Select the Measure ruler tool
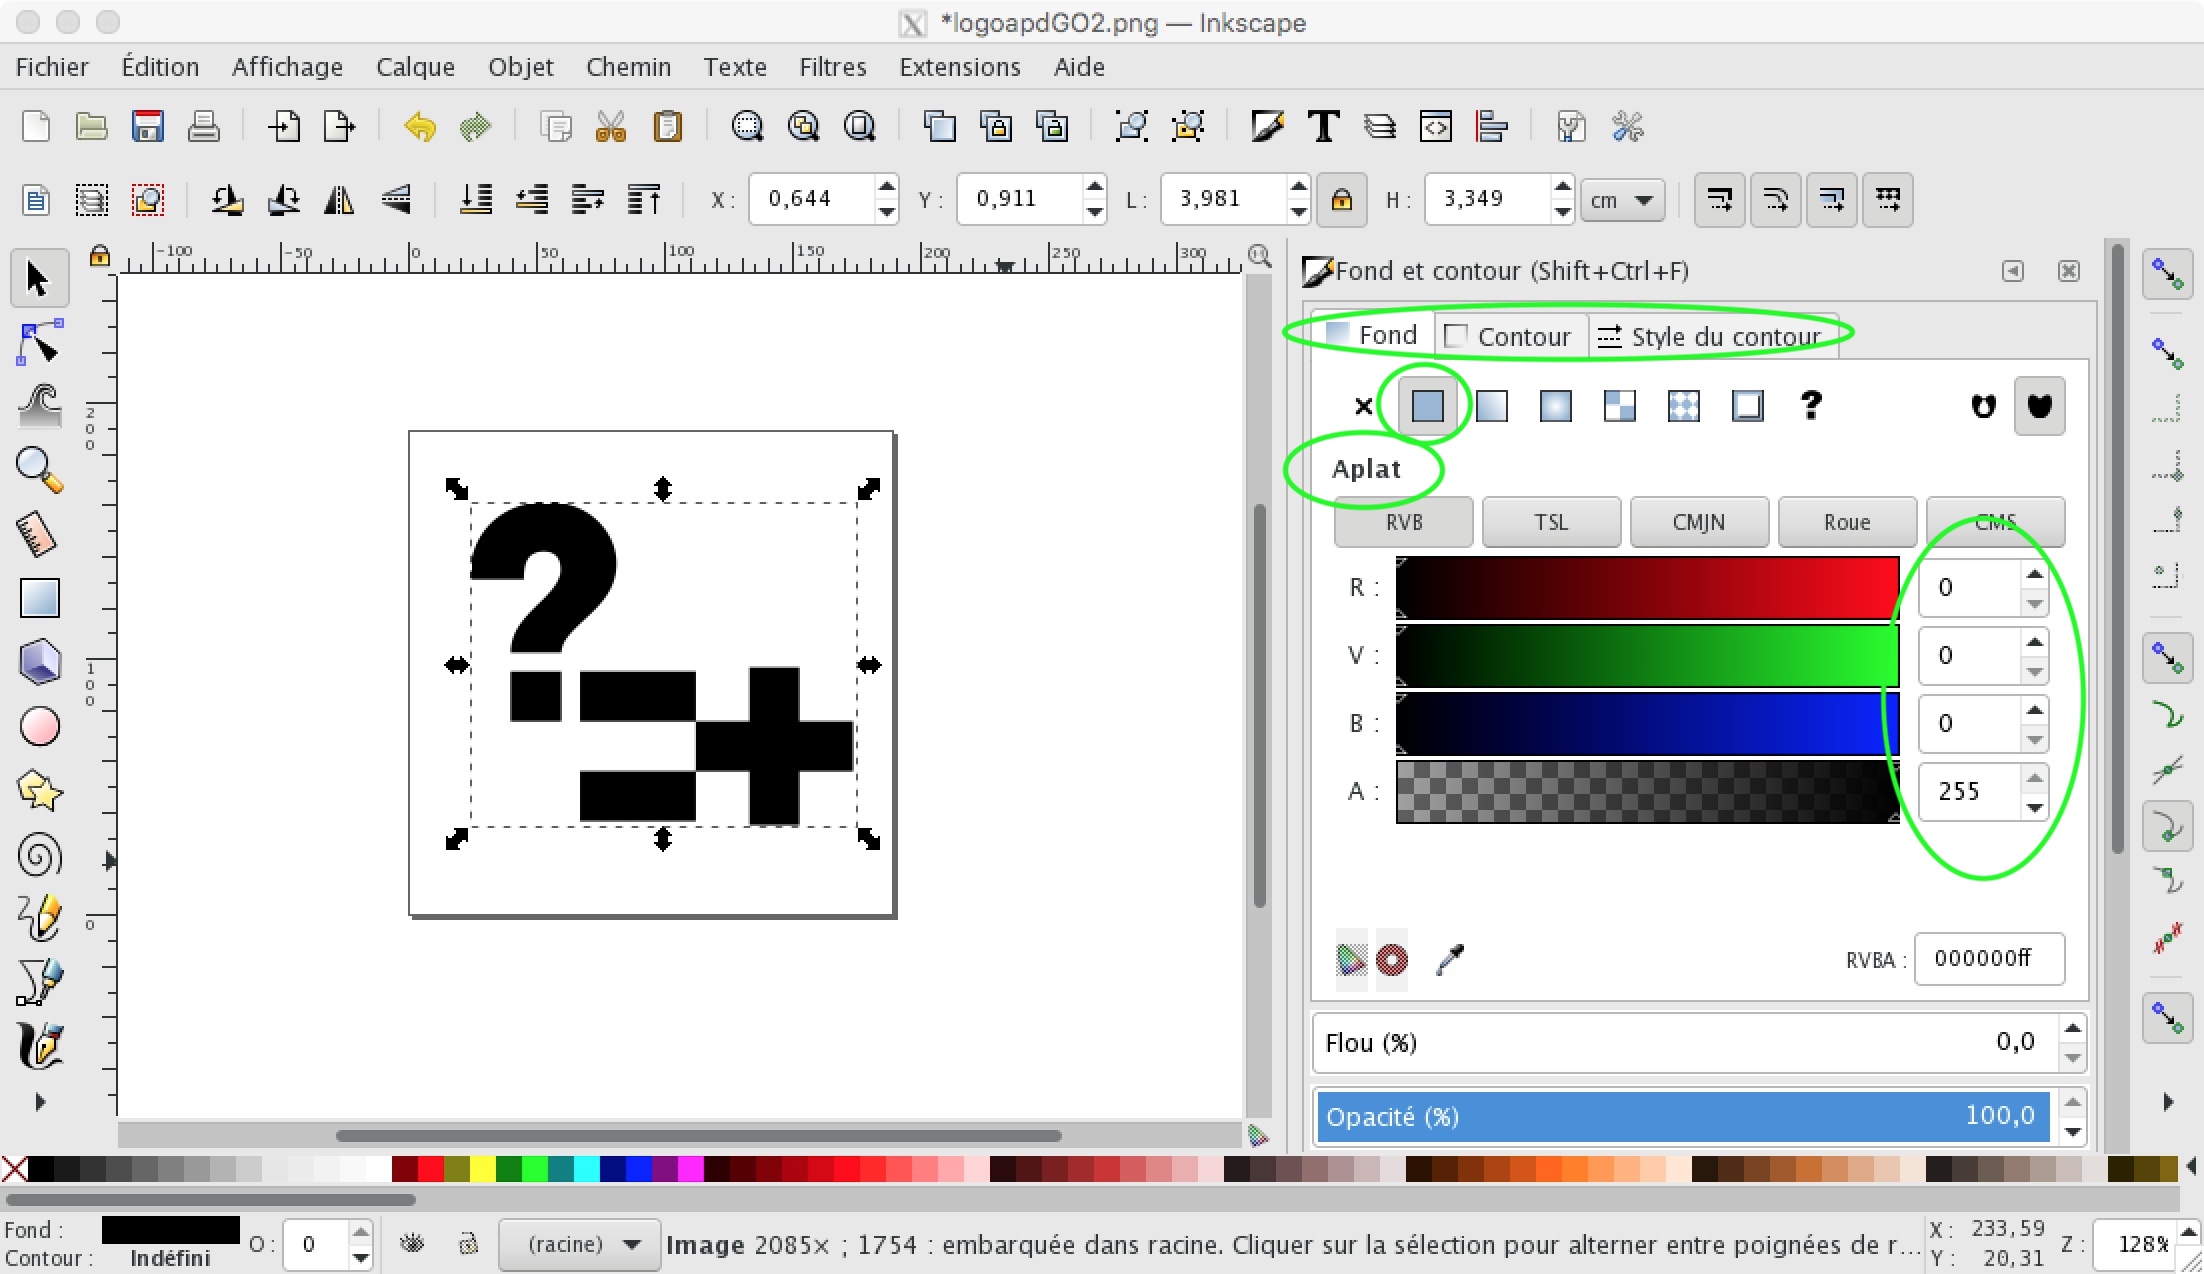This screenshot has height=1274, width=2204. pyautogui.click(x=39, y=534)
